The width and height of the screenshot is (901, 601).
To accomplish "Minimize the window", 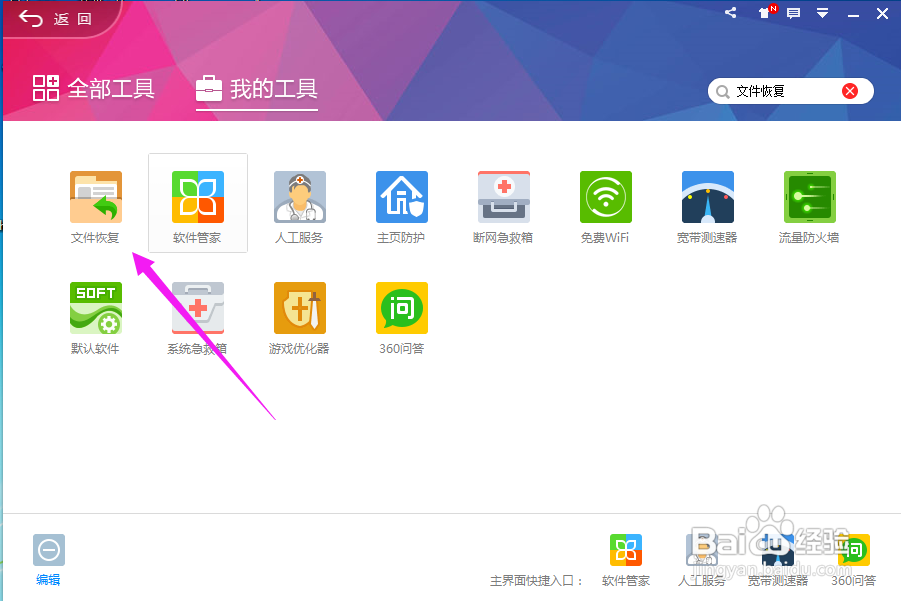I will (x=853, y=14).
